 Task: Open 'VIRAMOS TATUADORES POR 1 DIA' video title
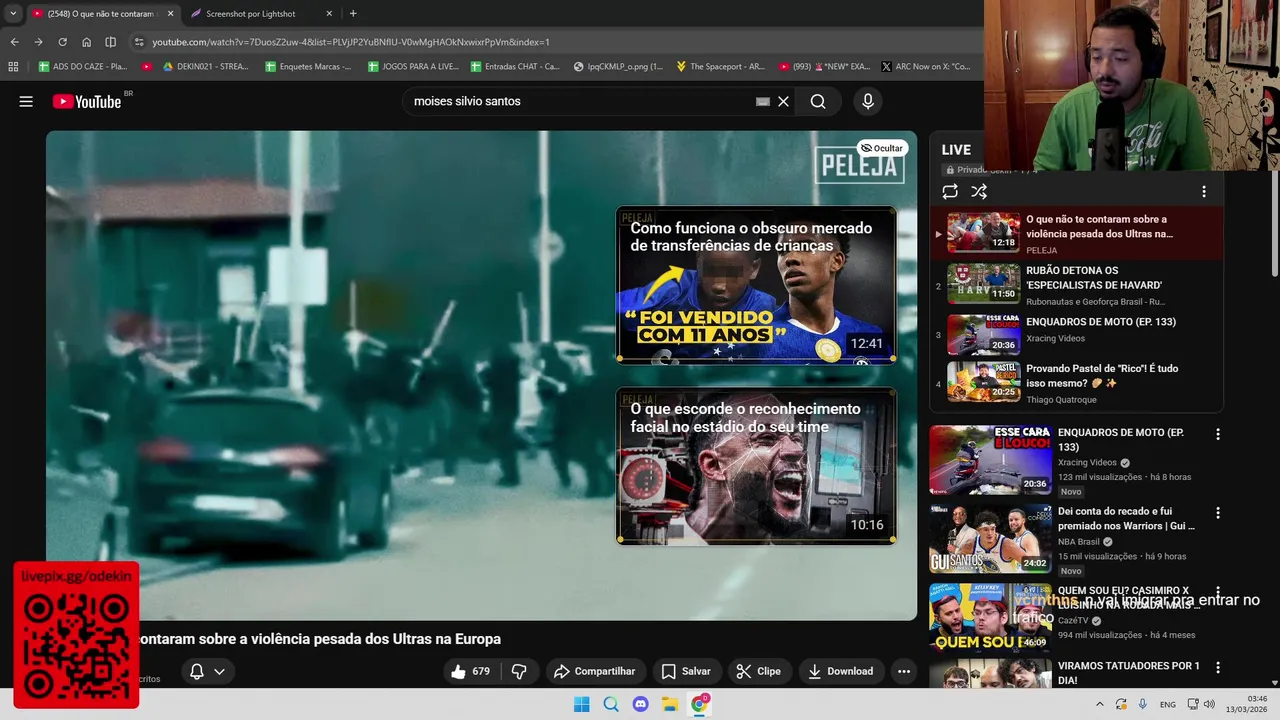tap(1128, 672)
